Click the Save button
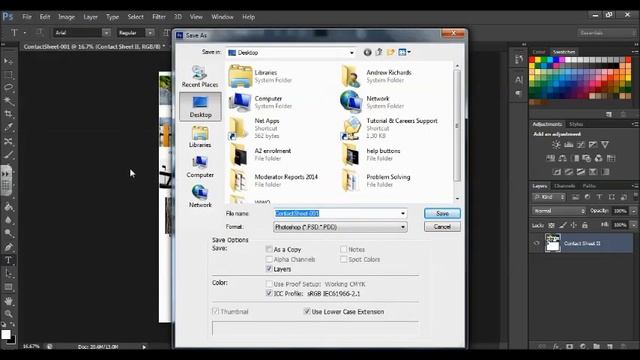The height and width of the screenshot is (360, 640). pos(442,213)
